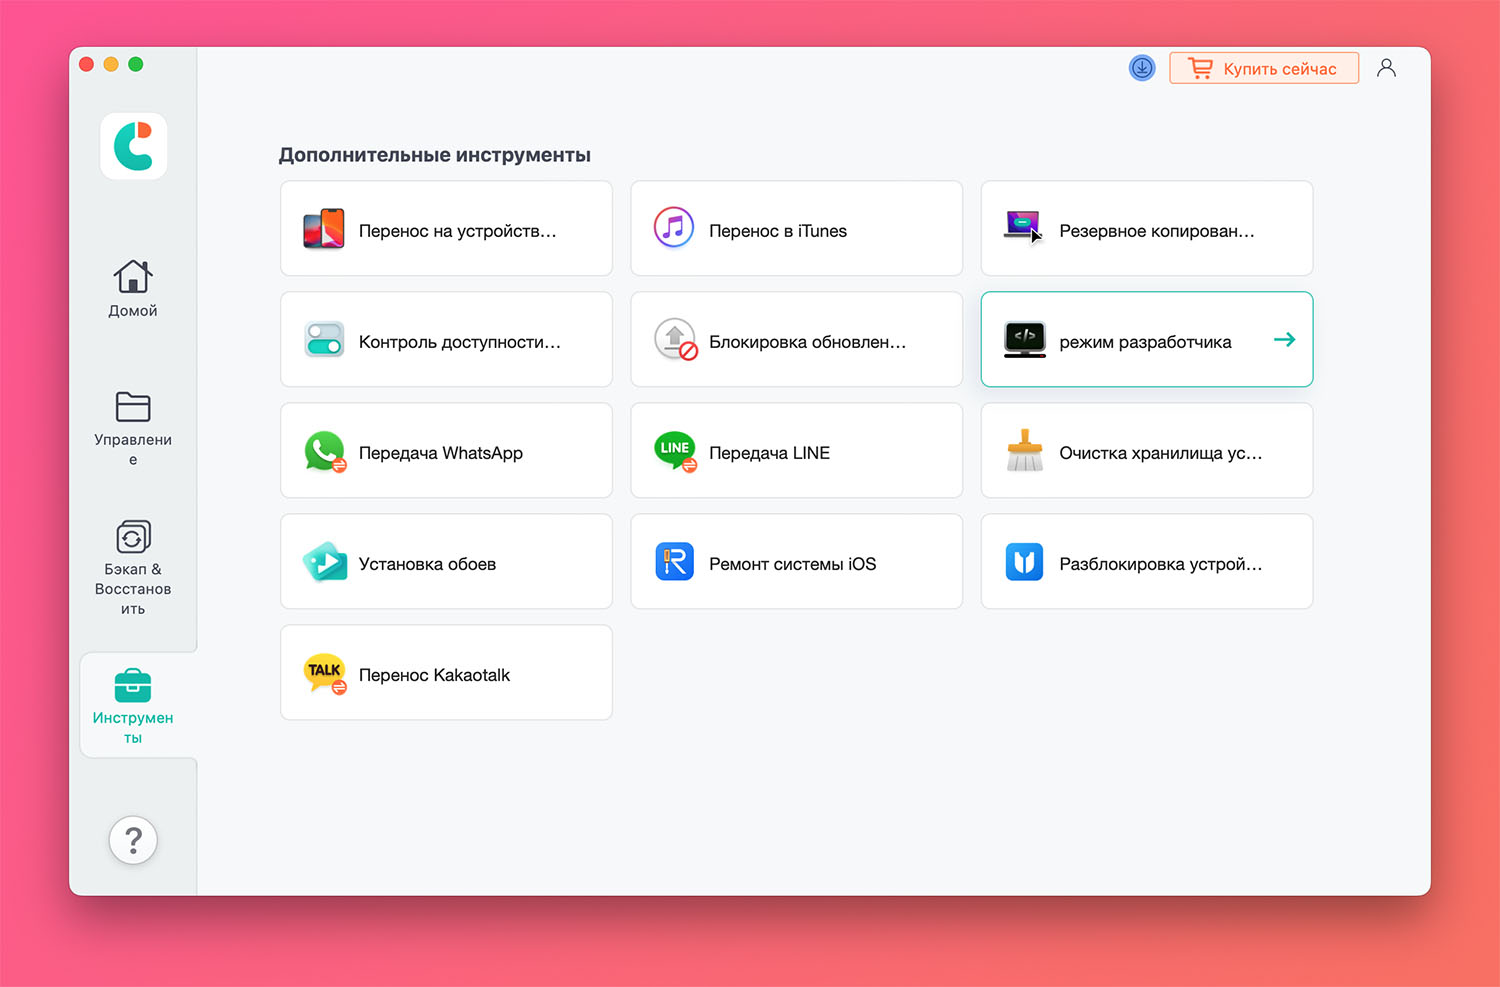Click the blue R icon for Ремонт системы iOS

[x=674, y=562]
